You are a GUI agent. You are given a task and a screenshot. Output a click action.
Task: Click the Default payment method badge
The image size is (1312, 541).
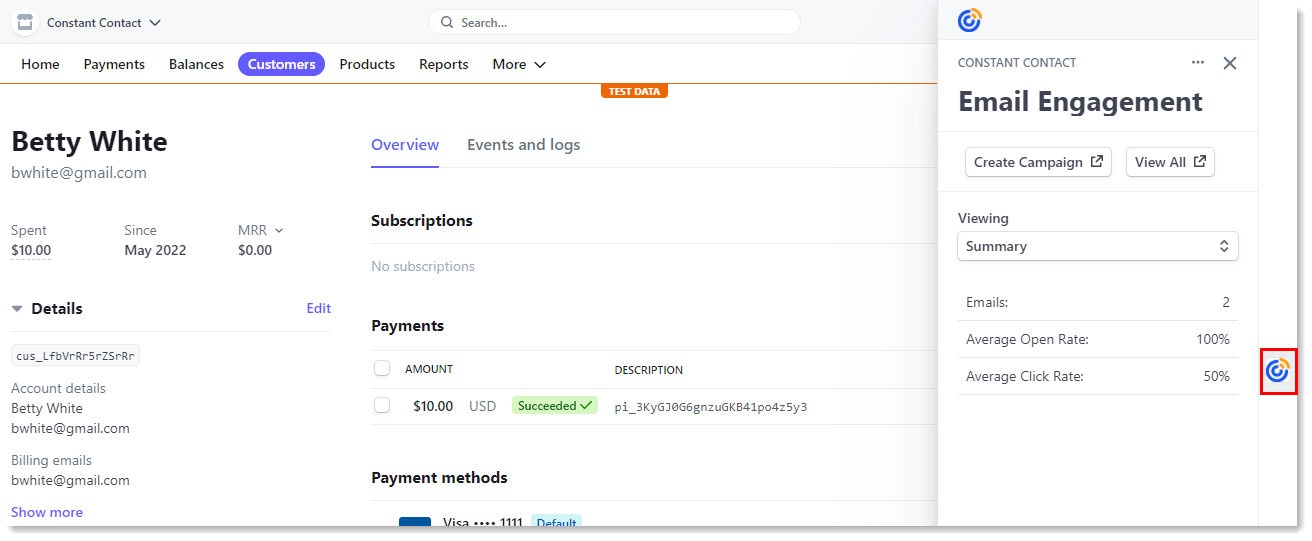556,522
